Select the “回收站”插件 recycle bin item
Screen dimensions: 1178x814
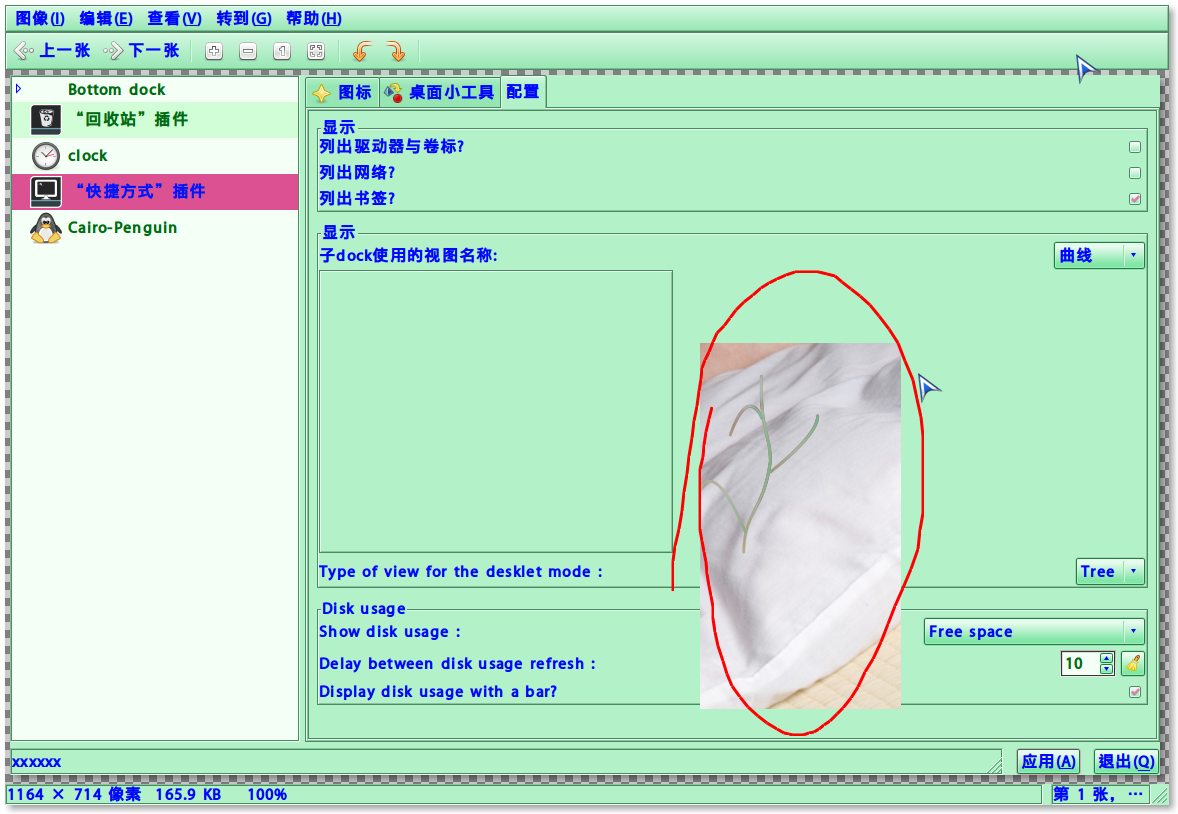point(155,120)
